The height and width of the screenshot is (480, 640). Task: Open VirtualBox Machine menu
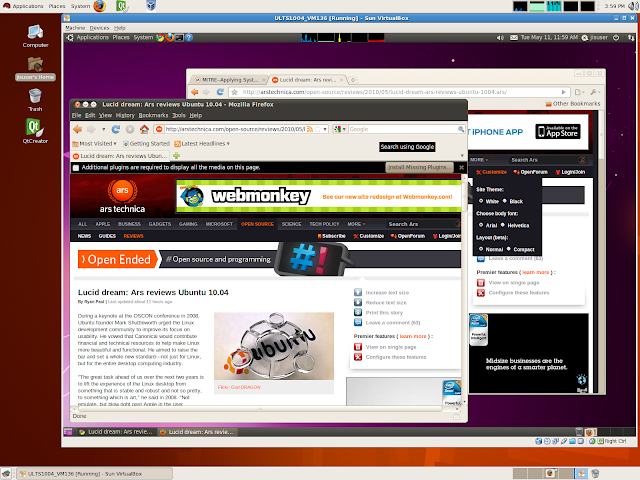(x=75, y=28)
